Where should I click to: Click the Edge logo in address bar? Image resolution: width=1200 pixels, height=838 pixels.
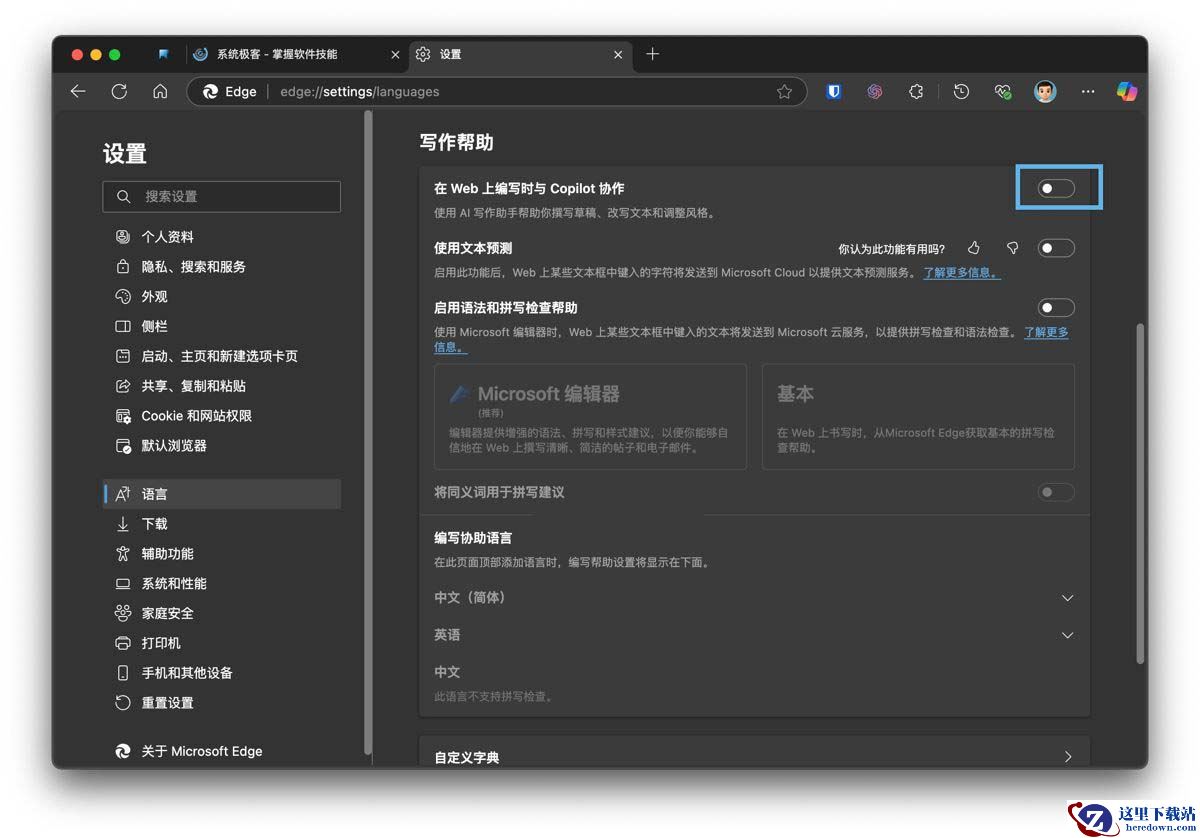point(210,91)
